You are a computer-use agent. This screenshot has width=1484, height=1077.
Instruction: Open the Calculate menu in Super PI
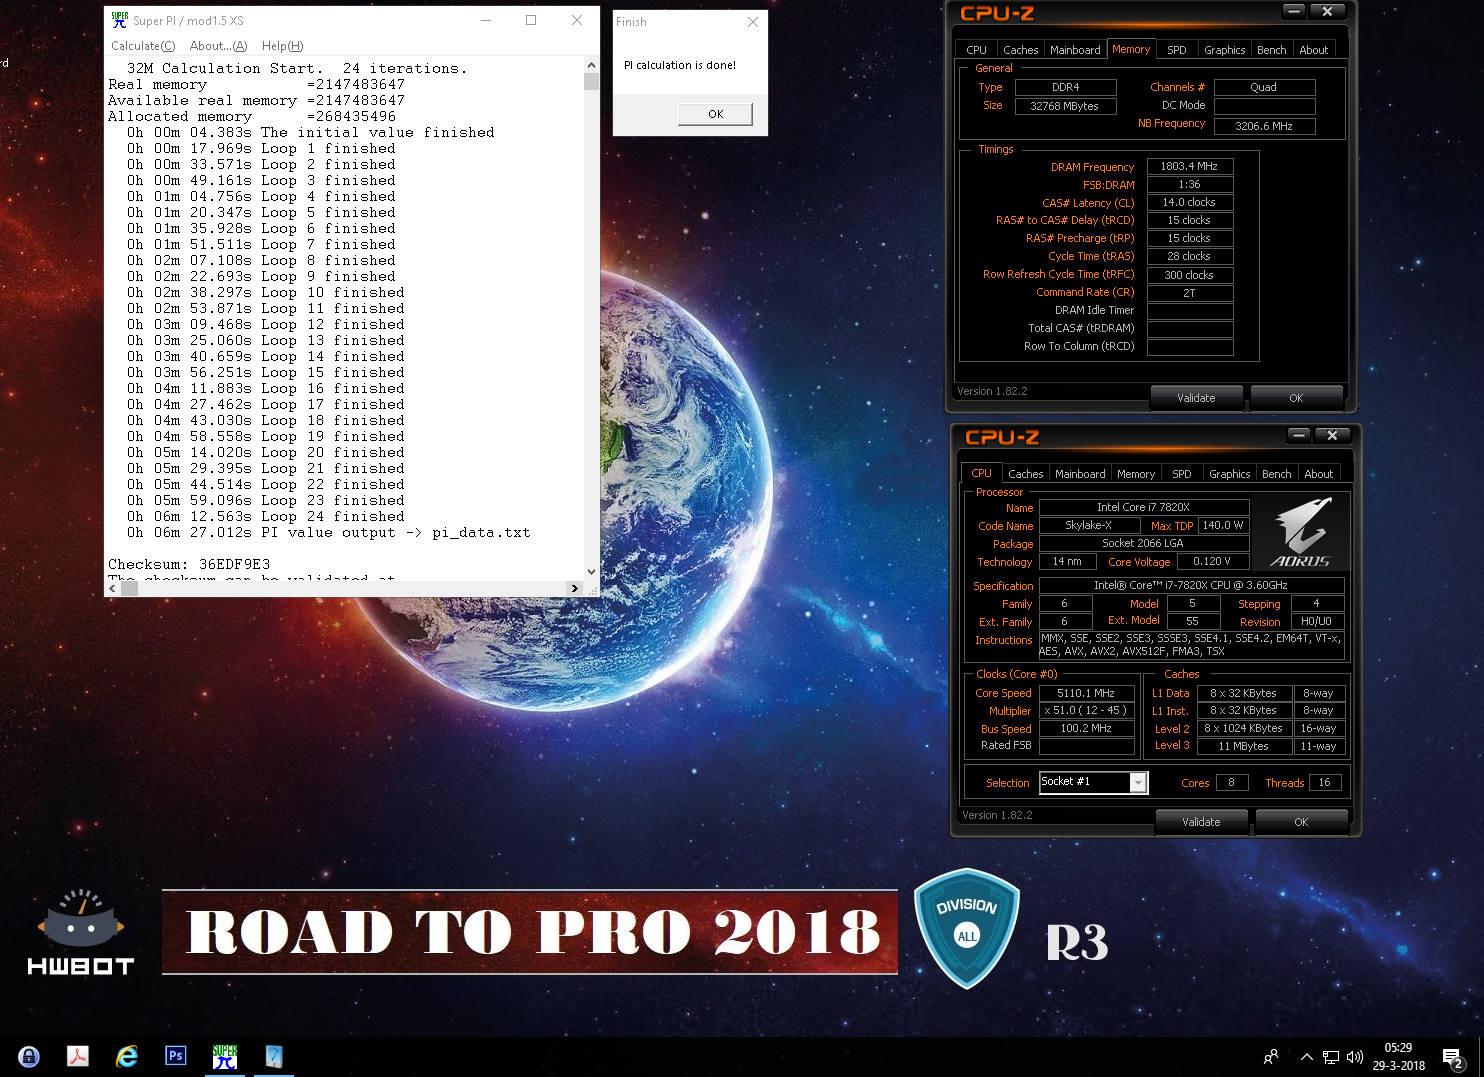coord(143,46)
